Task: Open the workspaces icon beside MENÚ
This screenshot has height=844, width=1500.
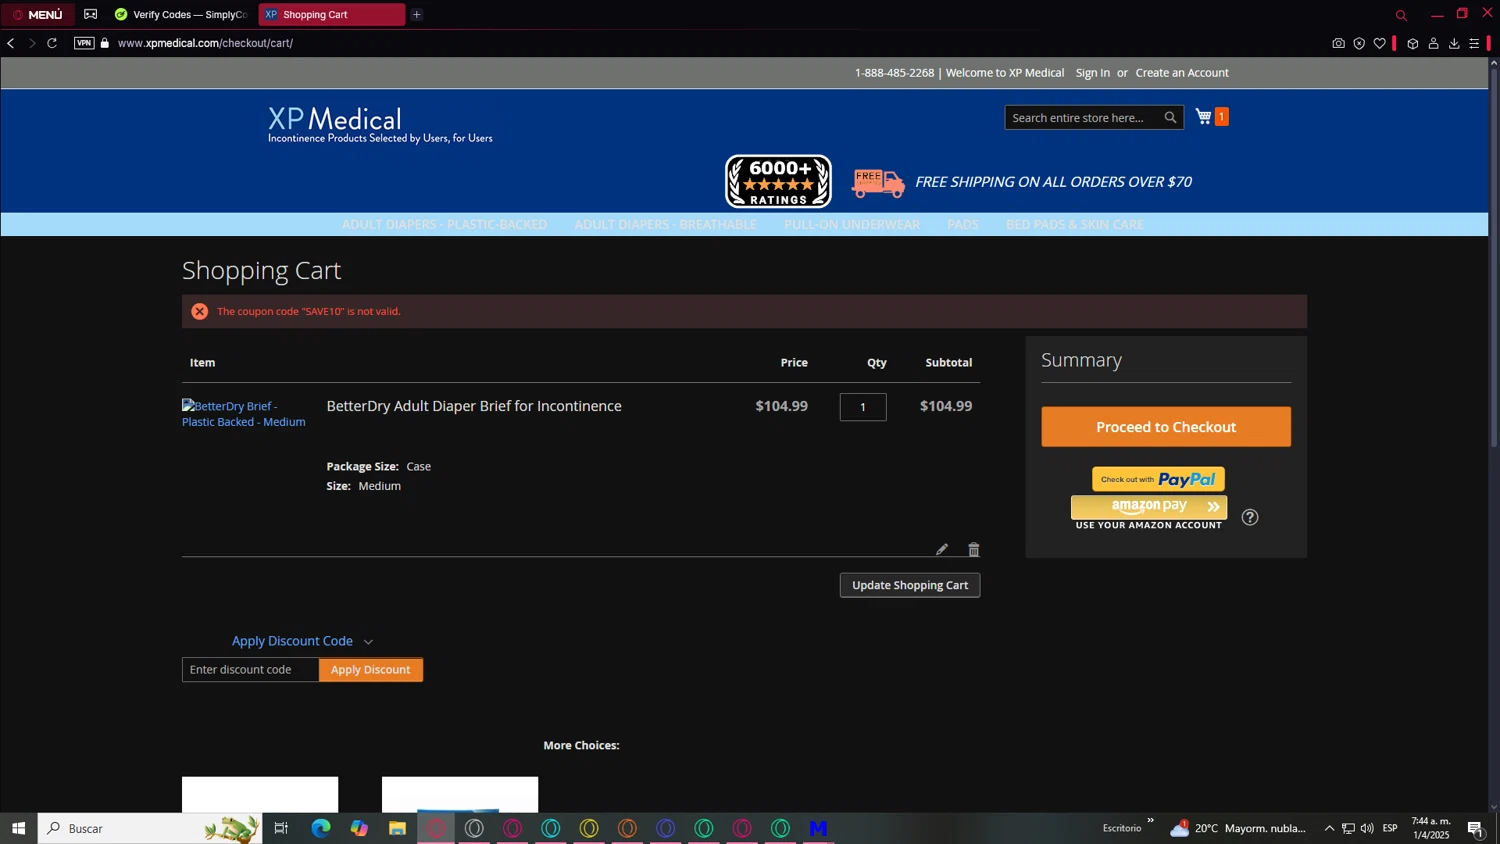Action: click(91, 14)
